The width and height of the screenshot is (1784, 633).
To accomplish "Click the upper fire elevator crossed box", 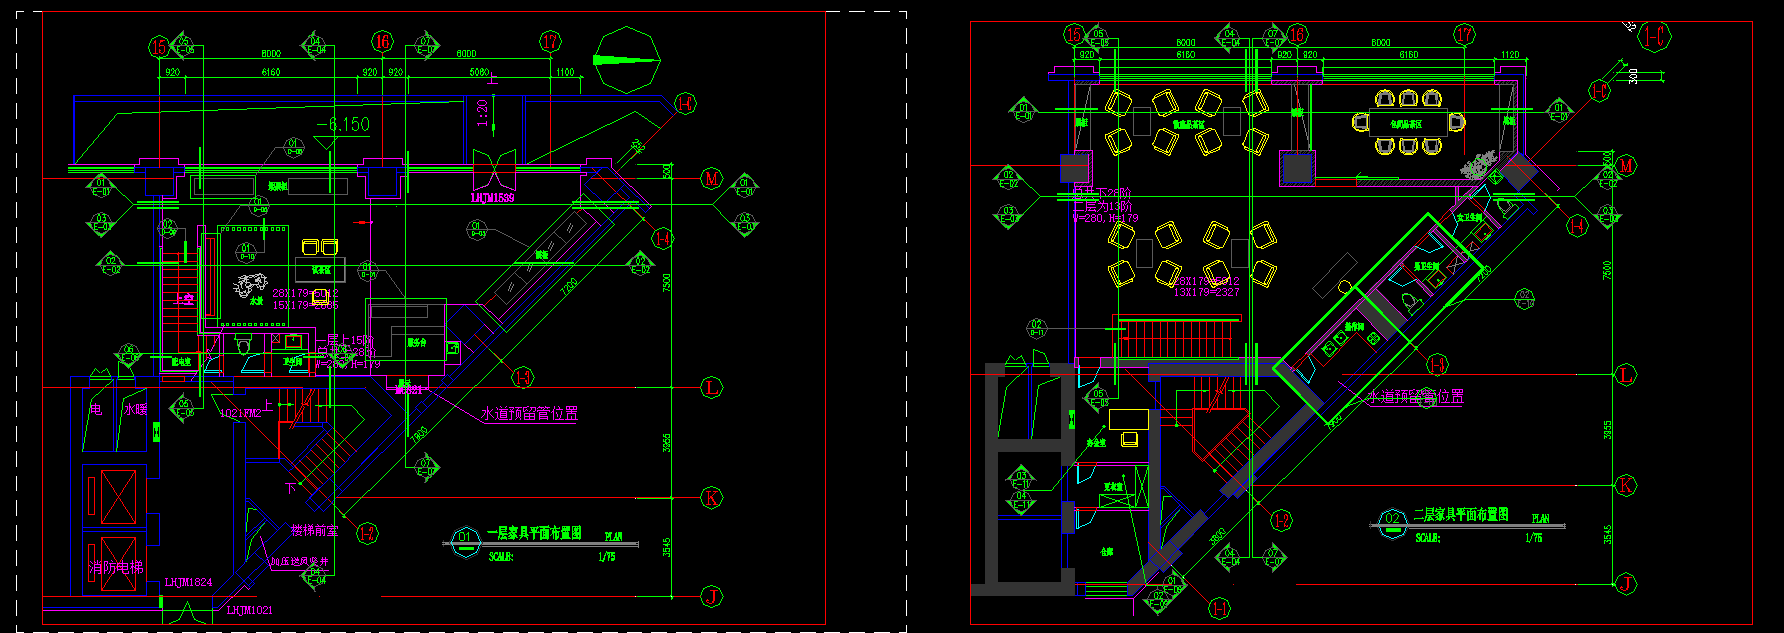I will [x=117, y=496].
